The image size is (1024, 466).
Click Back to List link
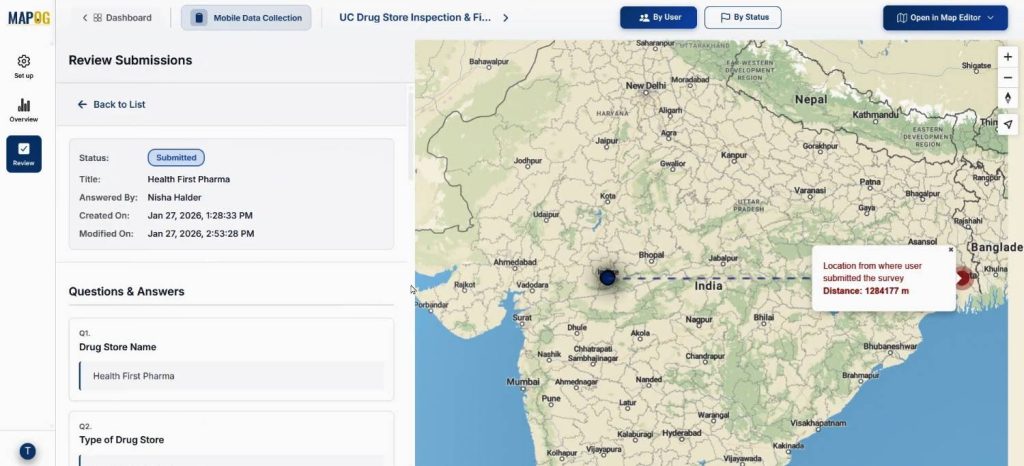pos(111,104)
